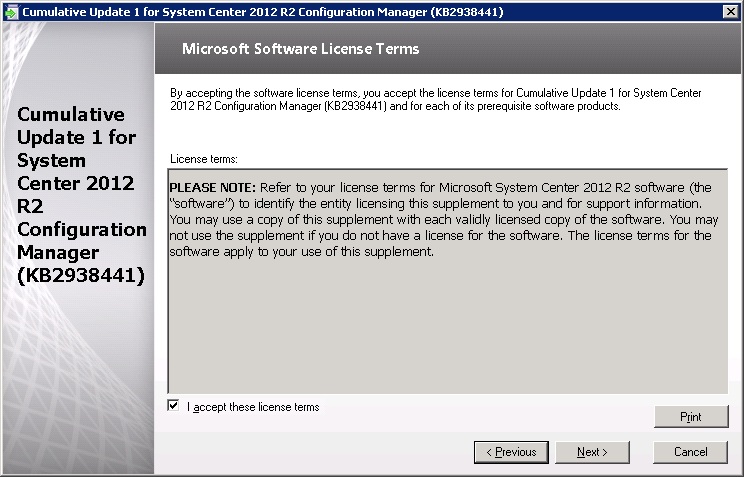Screen dimensions: 744x477
Task: Cancel the update installation
Action: (690, 452)
